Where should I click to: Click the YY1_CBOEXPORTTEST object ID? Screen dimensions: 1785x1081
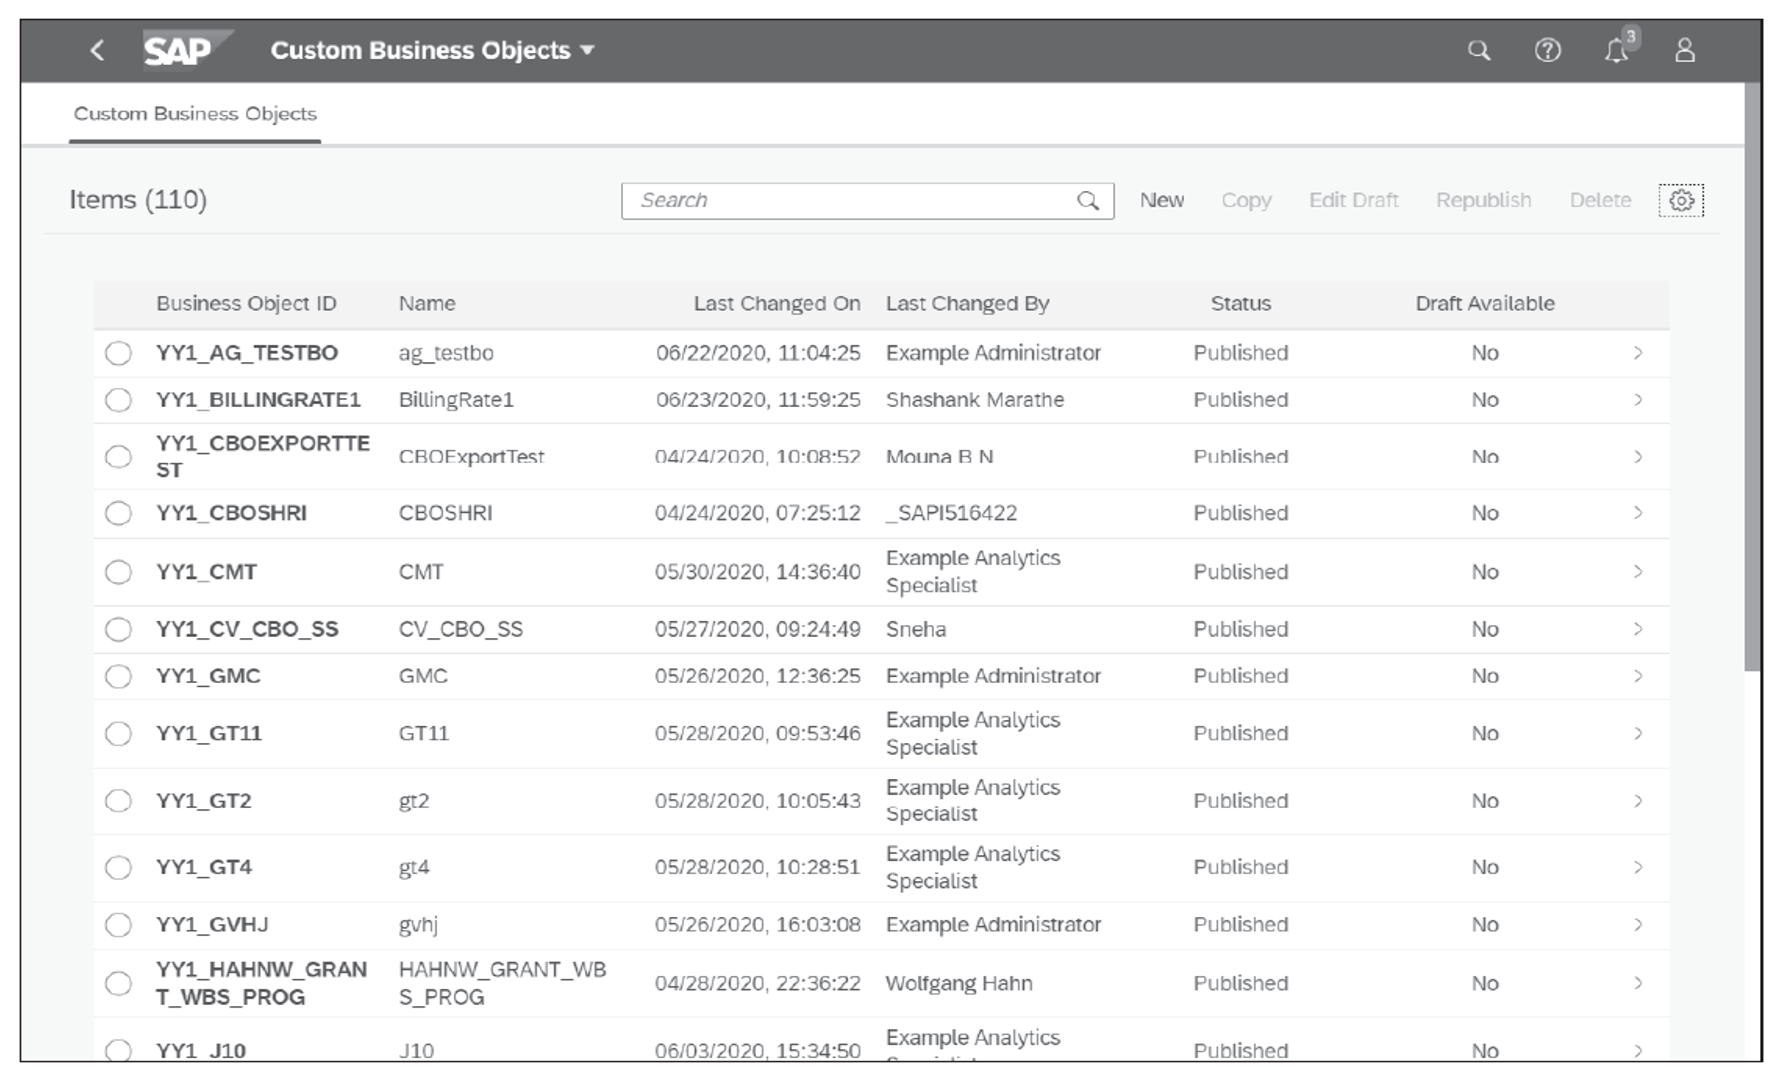click(263, 457)
